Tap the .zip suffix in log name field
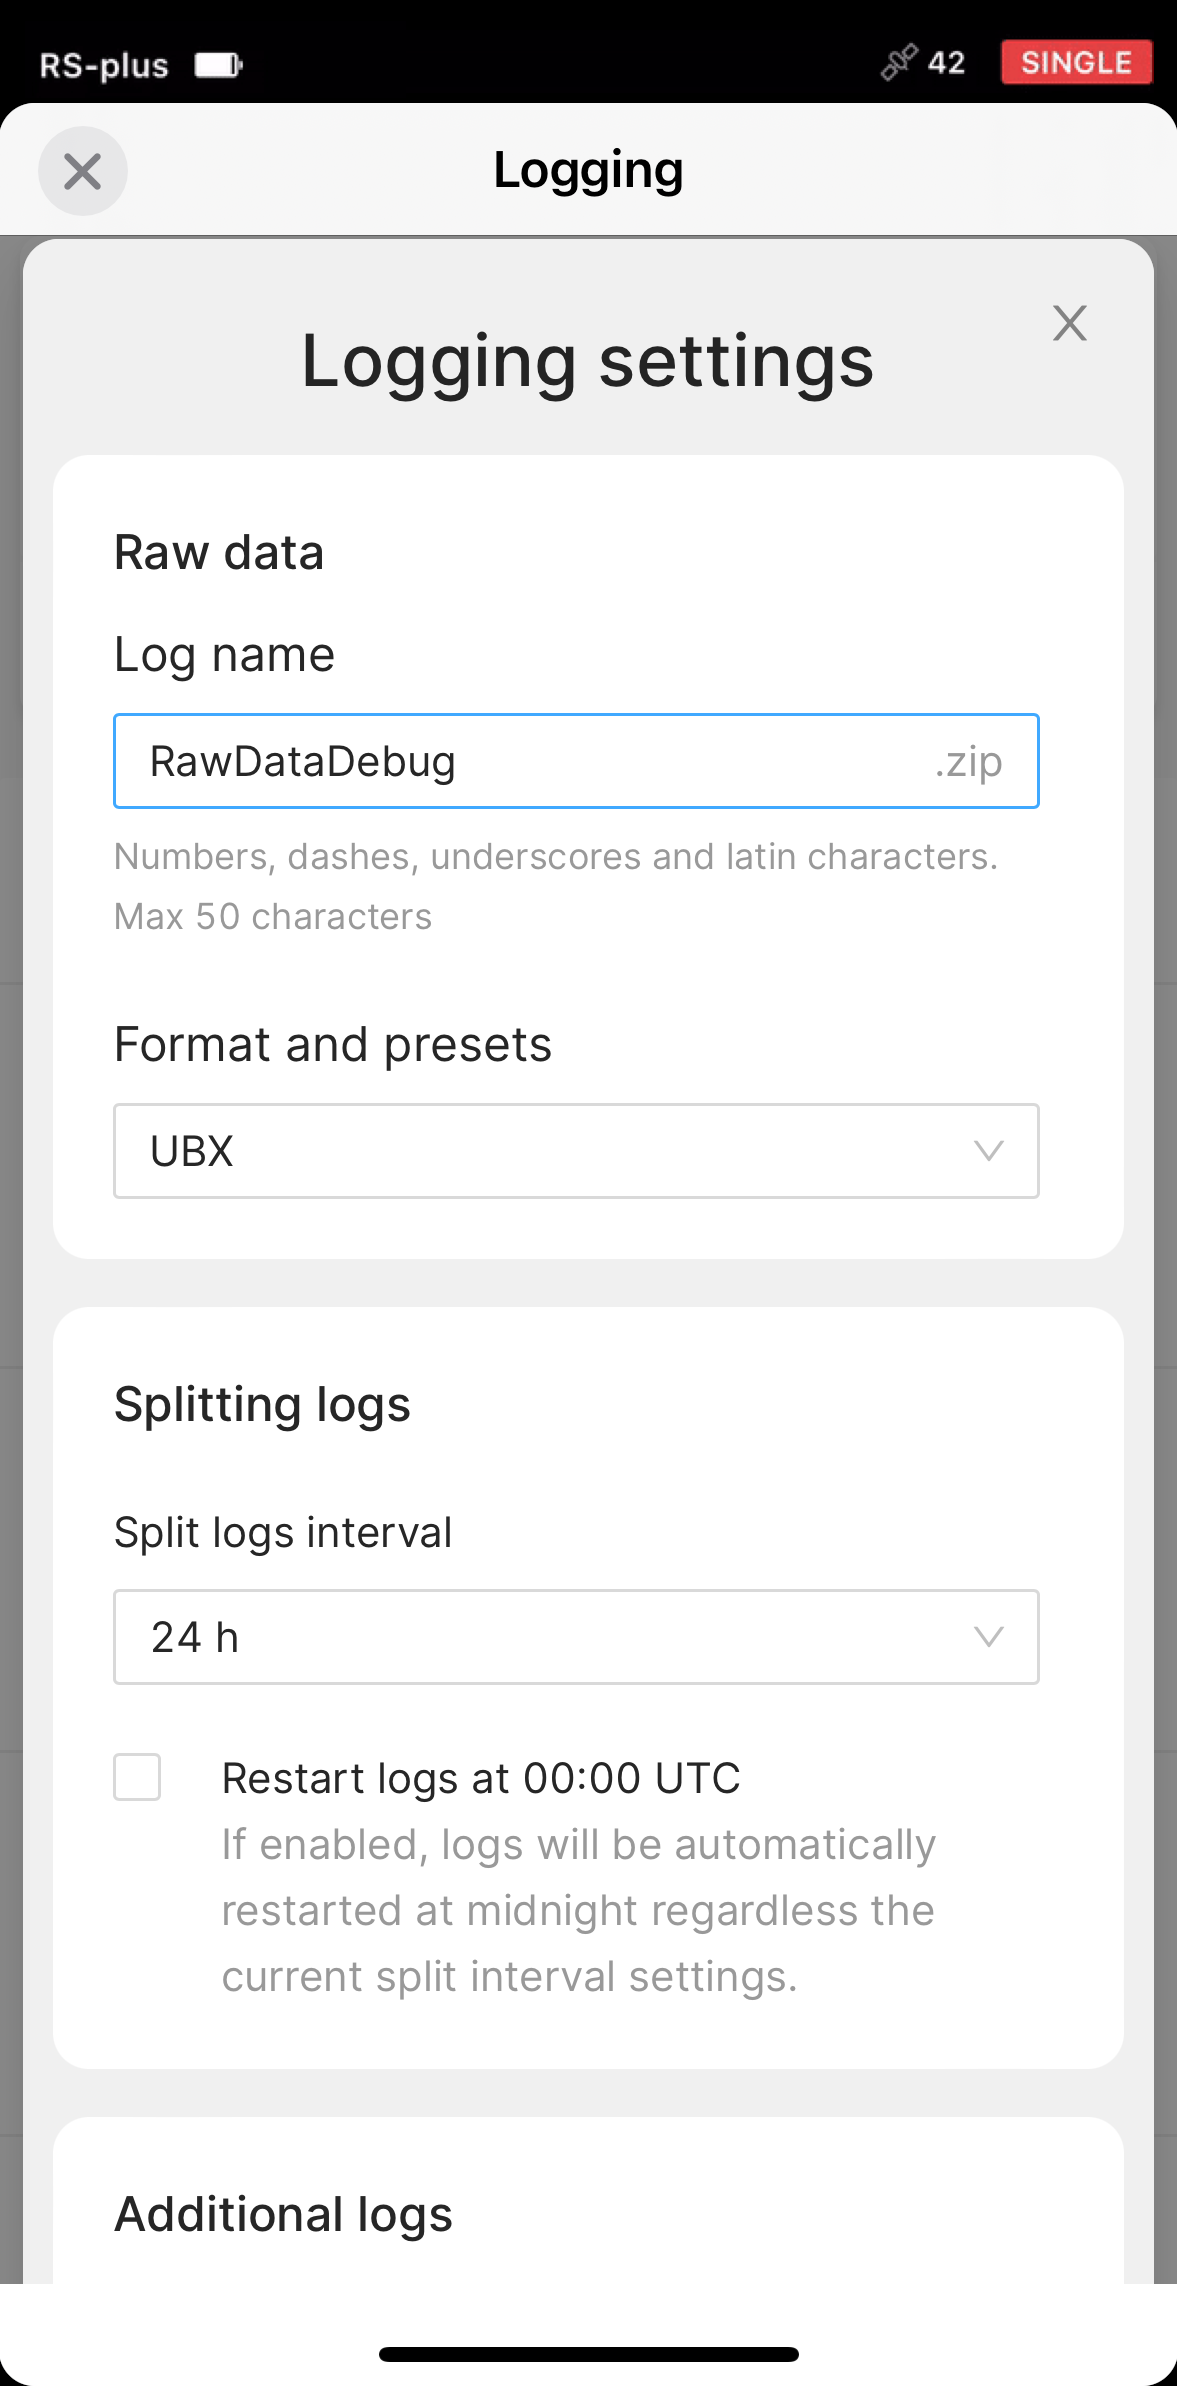The height and width of the screenshot is (2386, 1177). tap(968, 762)
